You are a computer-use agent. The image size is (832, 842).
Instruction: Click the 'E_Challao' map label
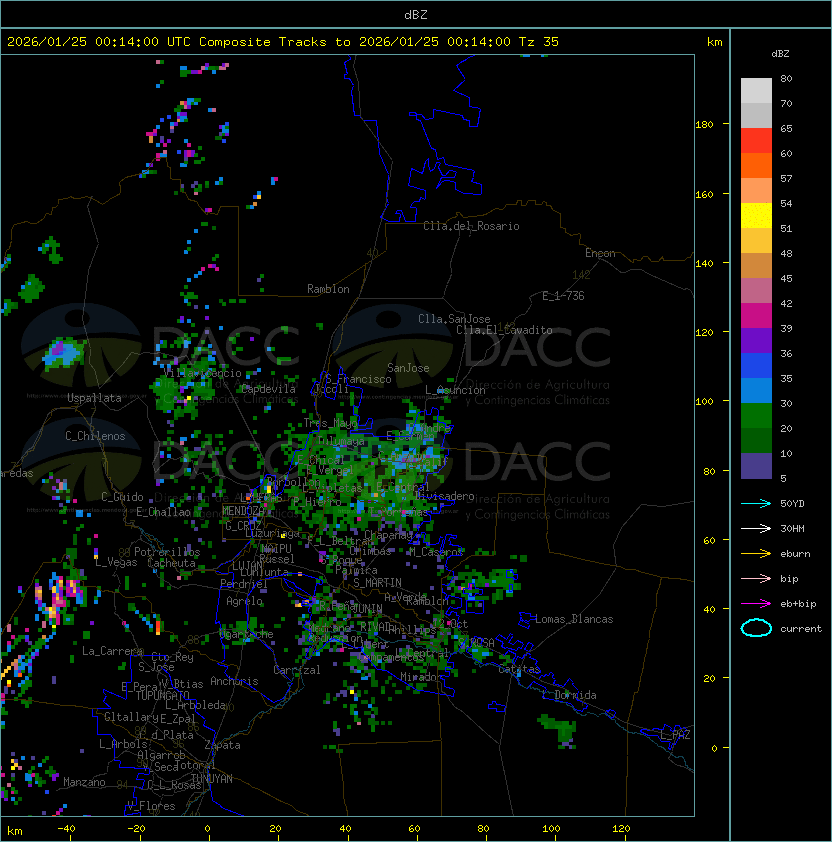click(163, 512)
